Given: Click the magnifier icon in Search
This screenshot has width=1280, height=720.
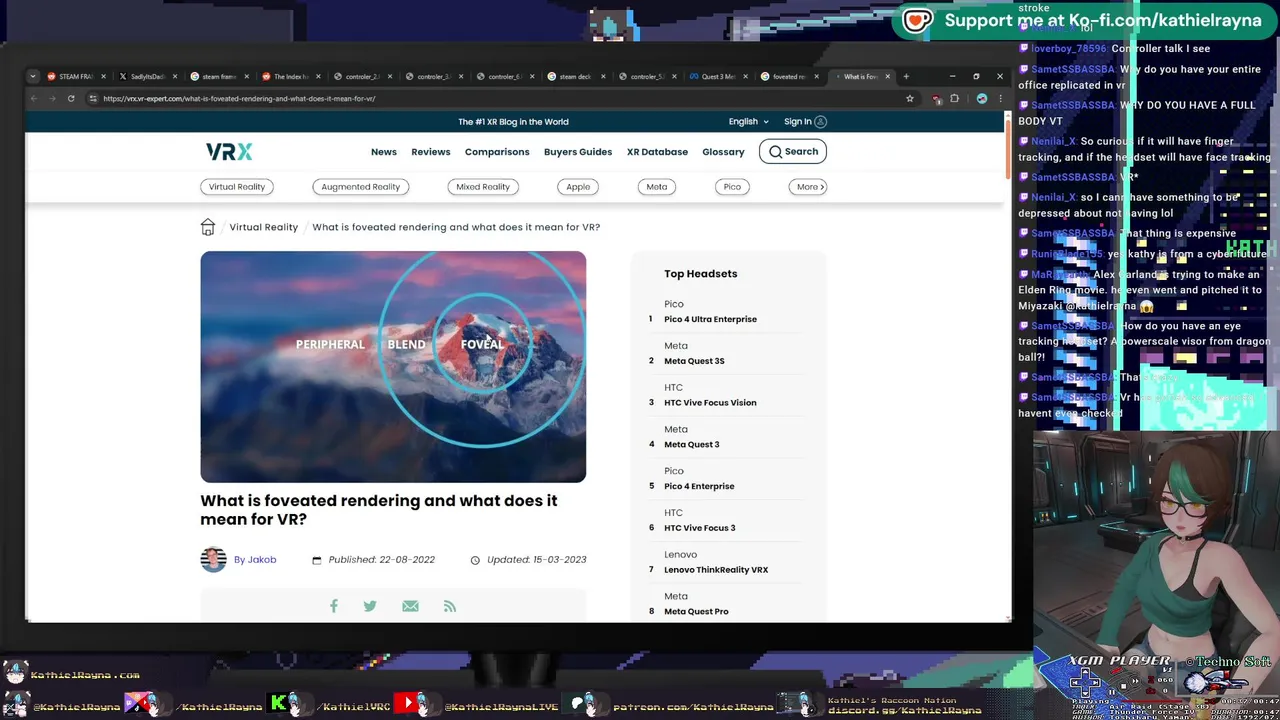Looking at the screenshot, I should click(775, 152).
